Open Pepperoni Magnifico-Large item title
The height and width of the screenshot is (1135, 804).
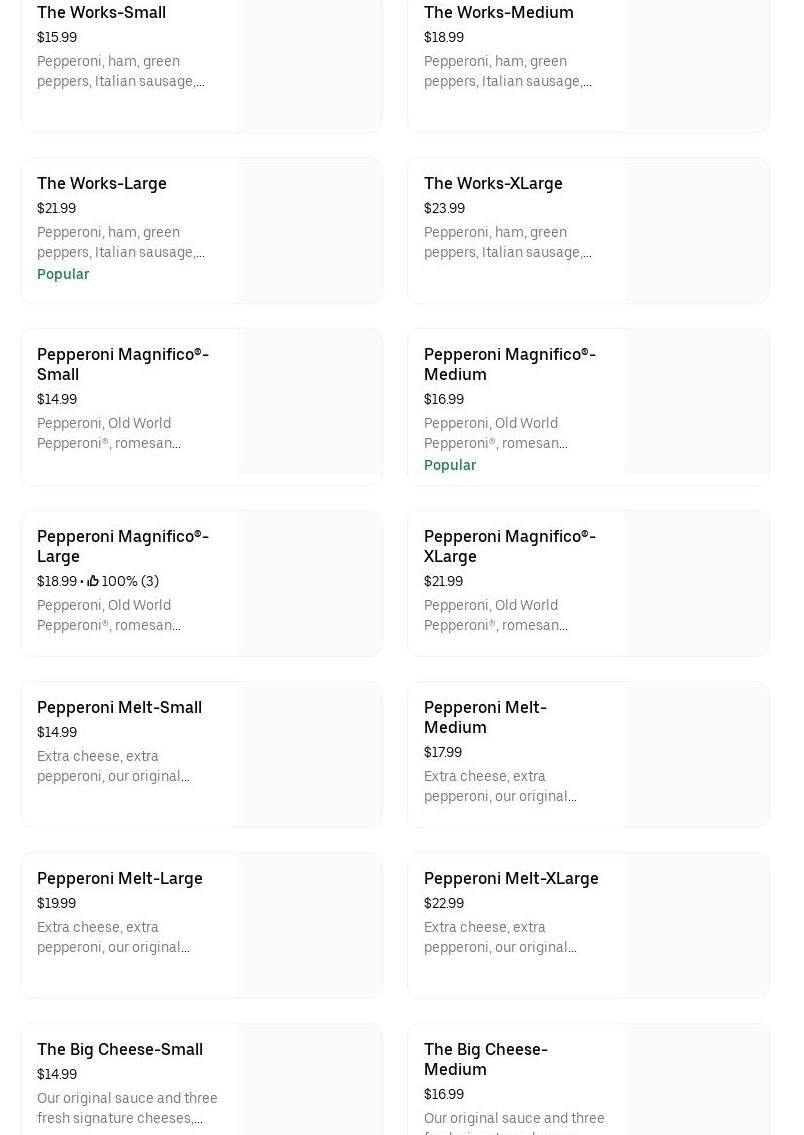click(x=122, y=546)
